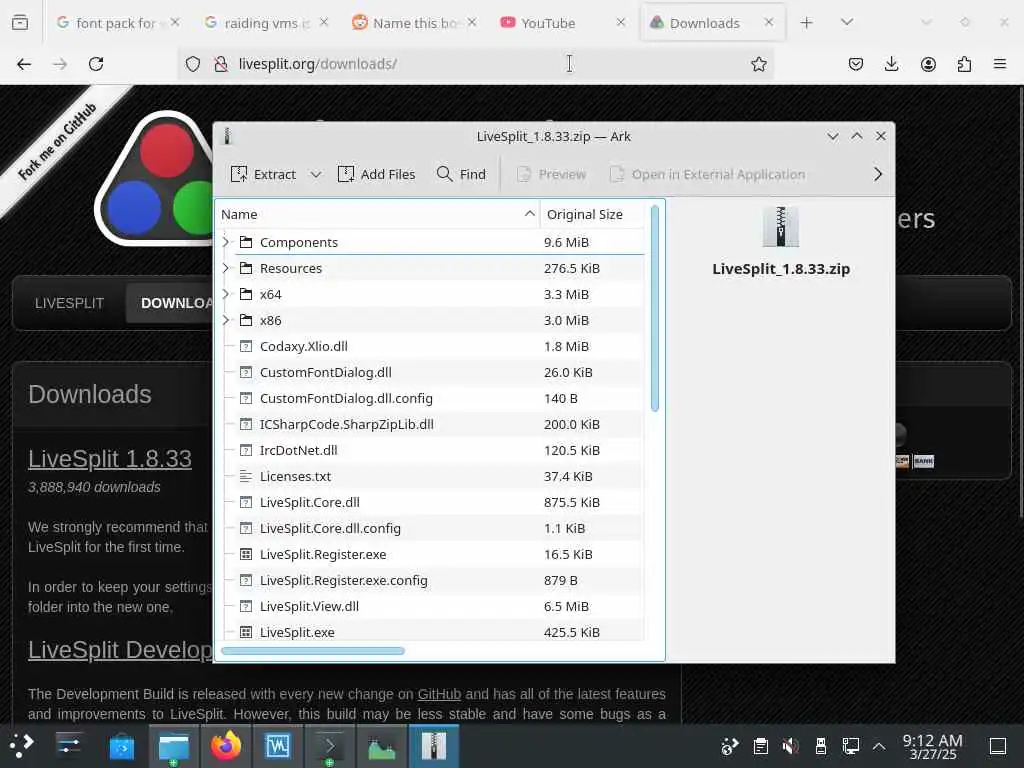Switch to 'raiding vms' browser tab
The width and height of the screenshot is (1024, 768).
(266, 23)
